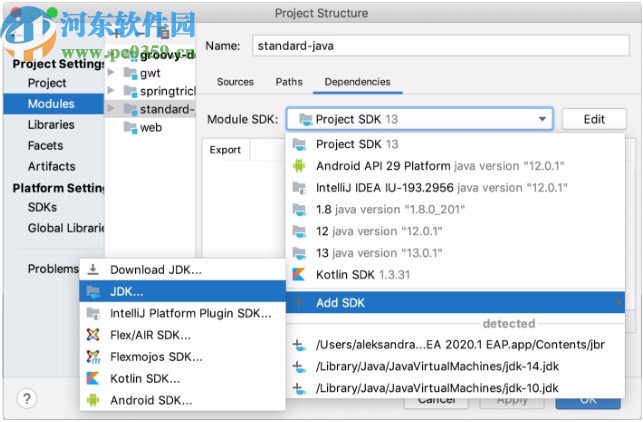Image resolution: width=643 pixels, height=422 pixels.
Task: Expand the standard- module tree node
Action: (x=111, y=108)
